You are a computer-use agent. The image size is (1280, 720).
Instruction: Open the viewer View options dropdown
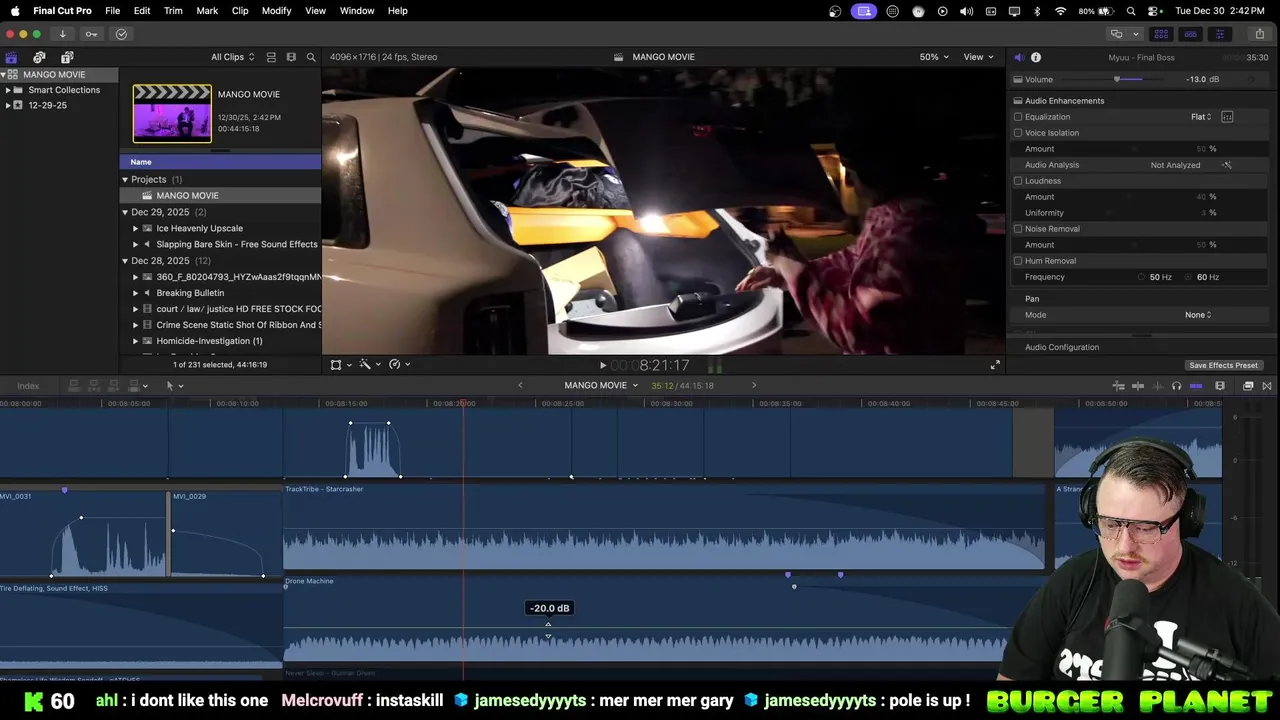pyautogui.click(x=978, y=57)
